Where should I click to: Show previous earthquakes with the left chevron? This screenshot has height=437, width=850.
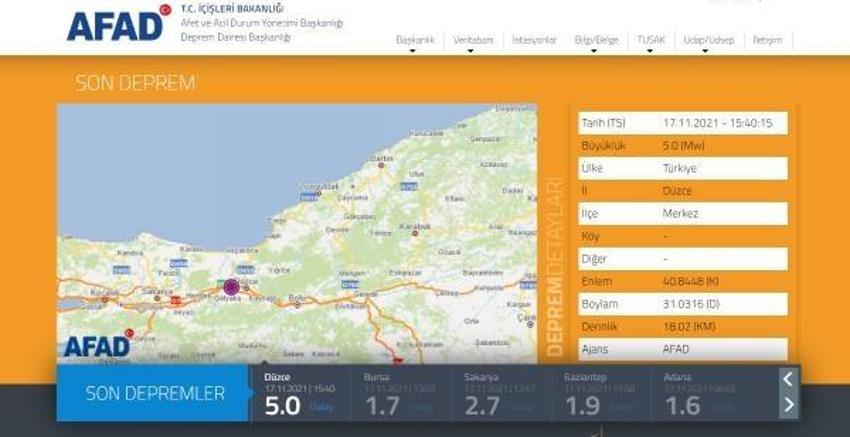pyautogui.click(x=789, y=380)
